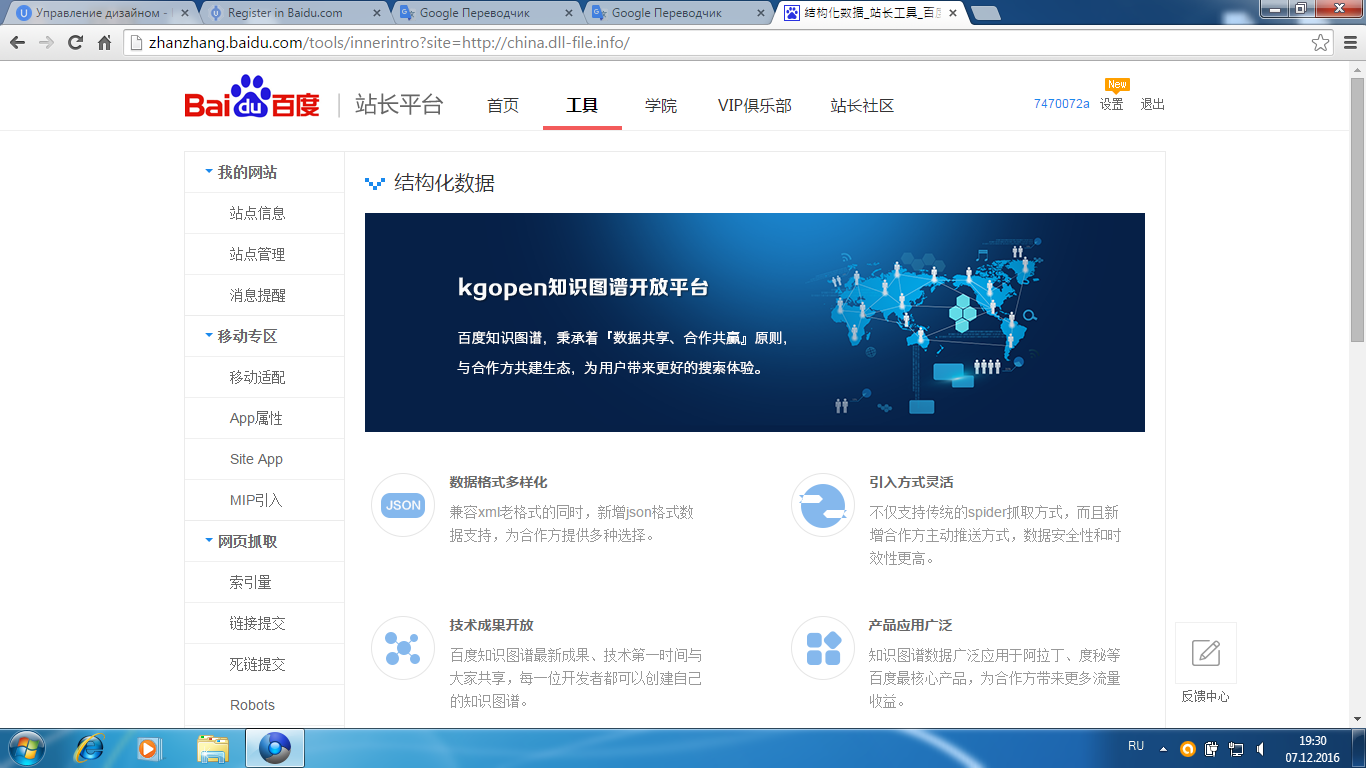Image resolution: width=1366 pixels, height=768 pixels.
Task: Bookmark page with star icon
Action: click(1321, 43)
